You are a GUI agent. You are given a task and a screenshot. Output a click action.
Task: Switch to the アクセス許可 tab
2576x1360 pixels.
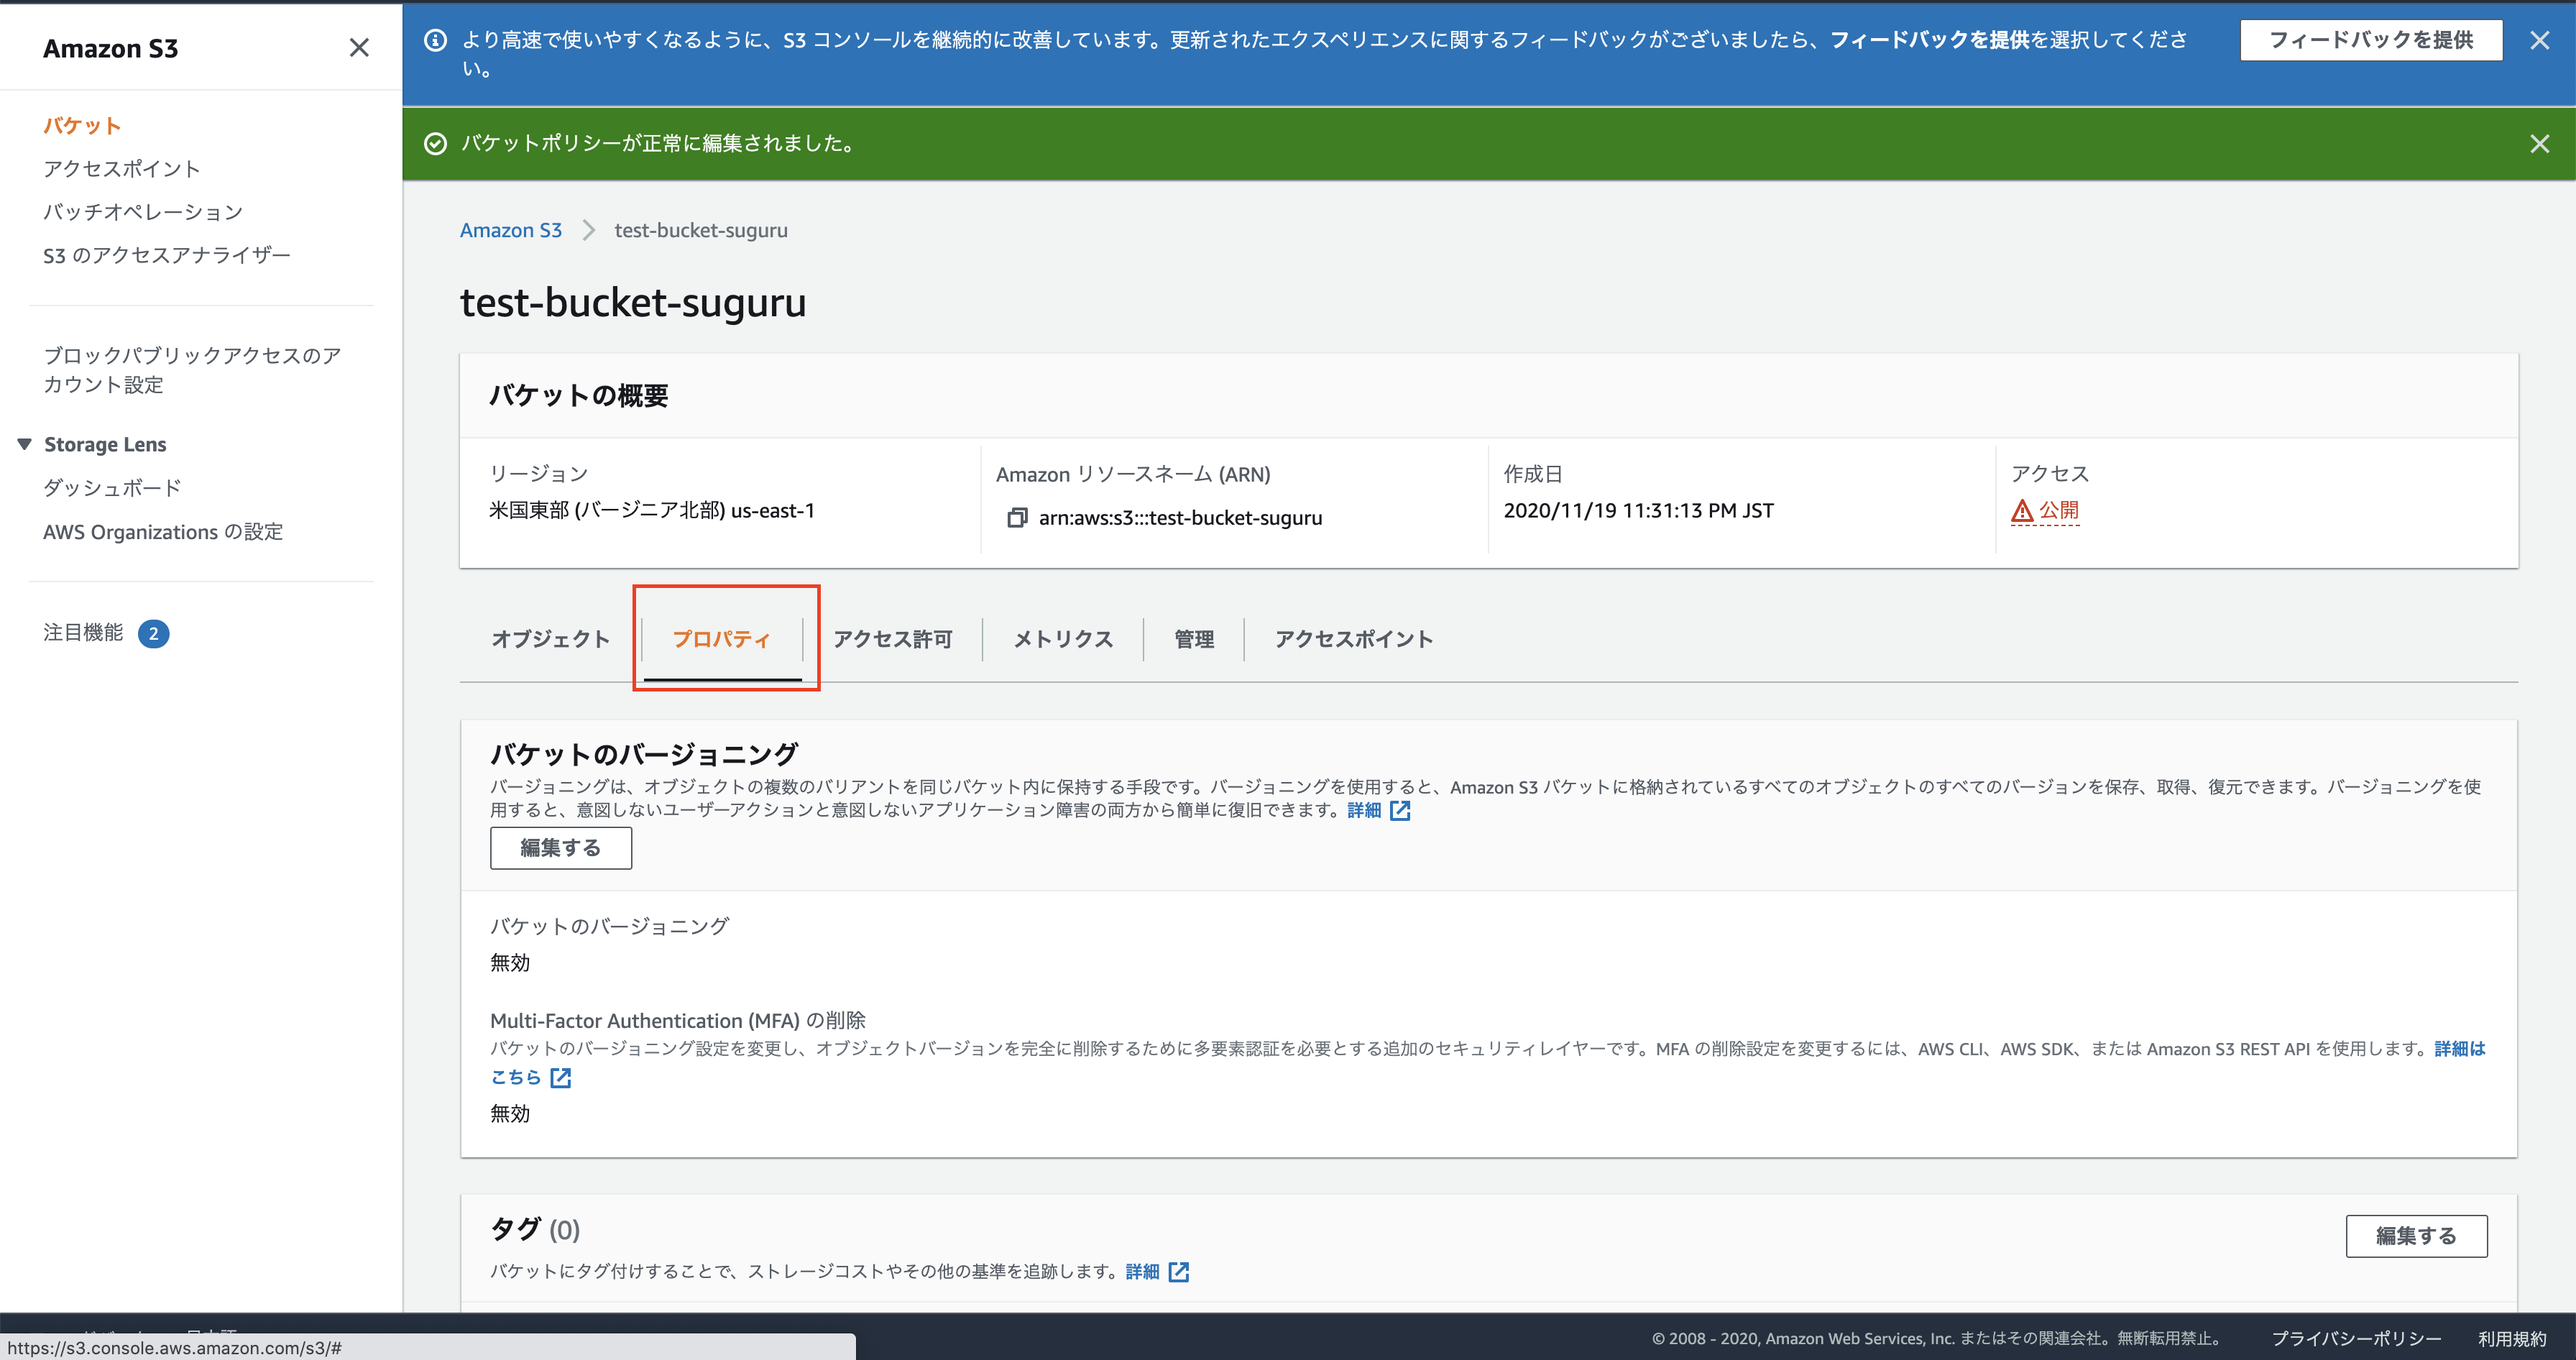click(x=892, y=639)
